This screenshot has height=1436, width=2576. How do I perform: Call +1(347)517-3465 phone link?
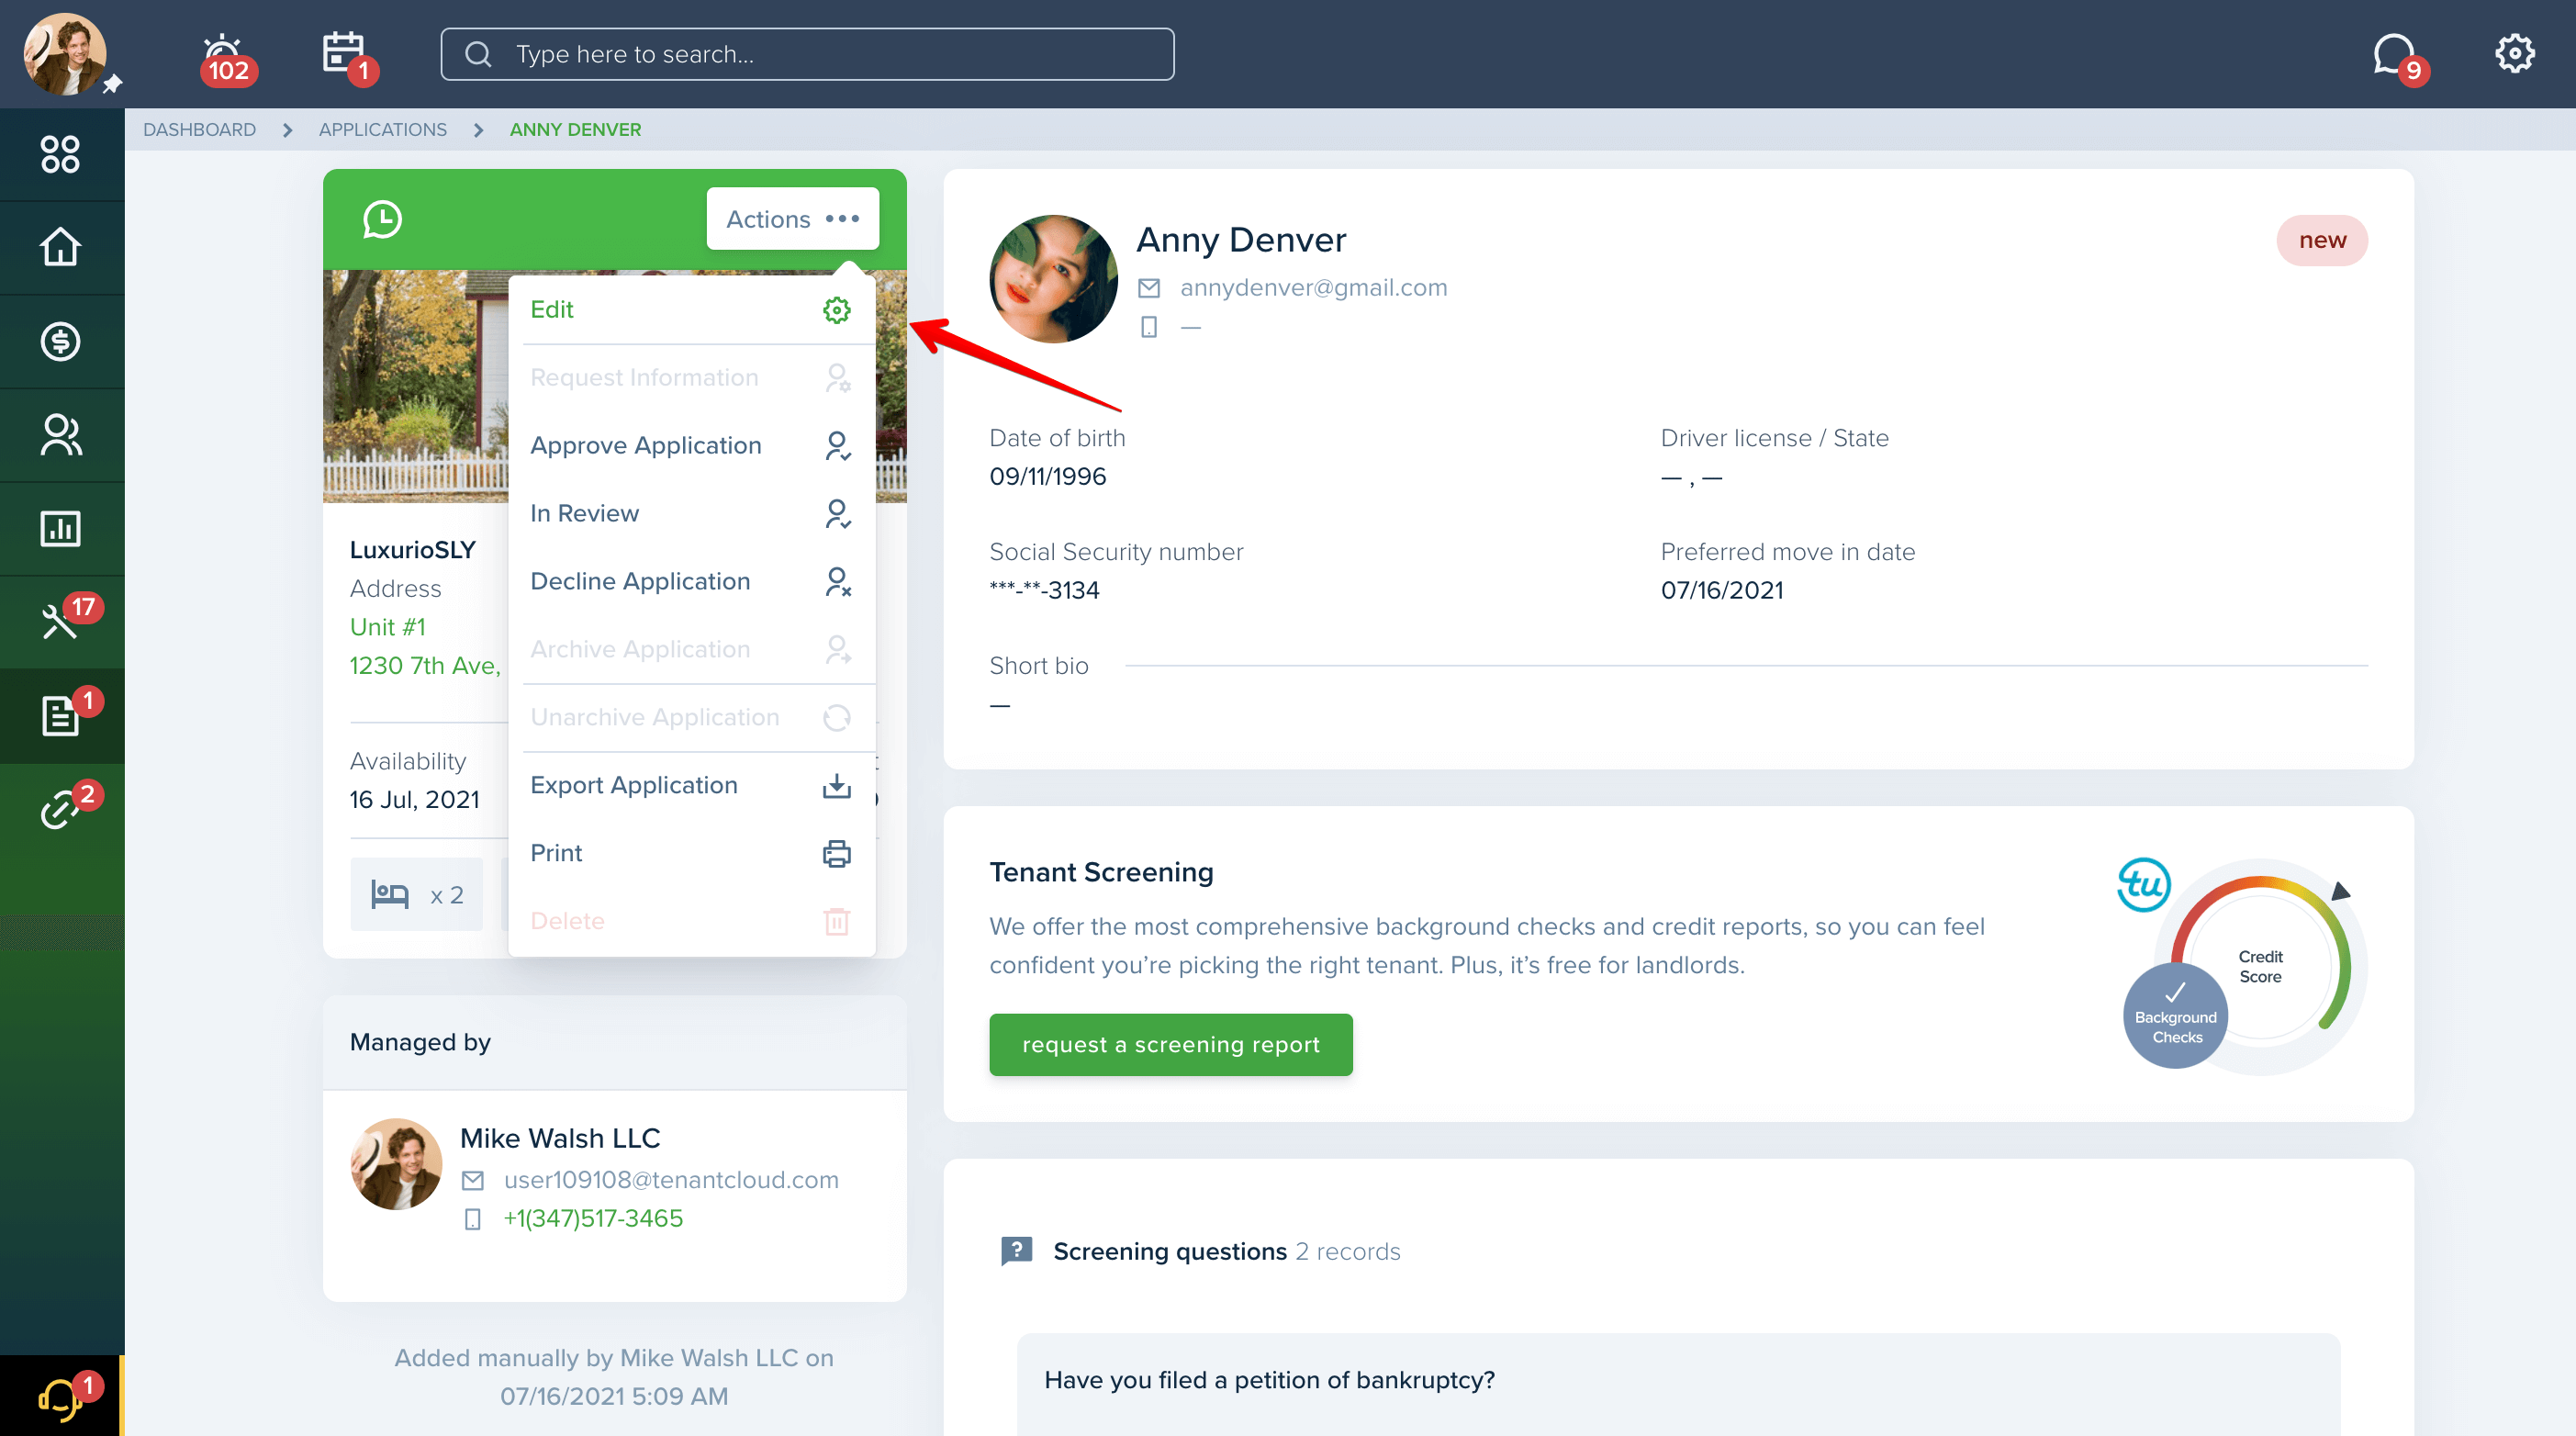tap(593, 1219)
